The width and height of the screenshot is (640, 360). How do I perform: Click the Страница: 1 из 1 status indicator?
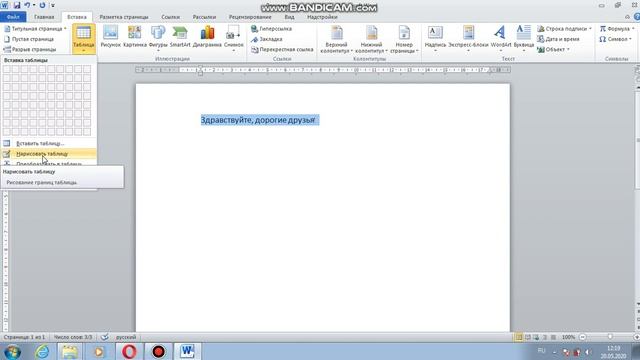24,337
